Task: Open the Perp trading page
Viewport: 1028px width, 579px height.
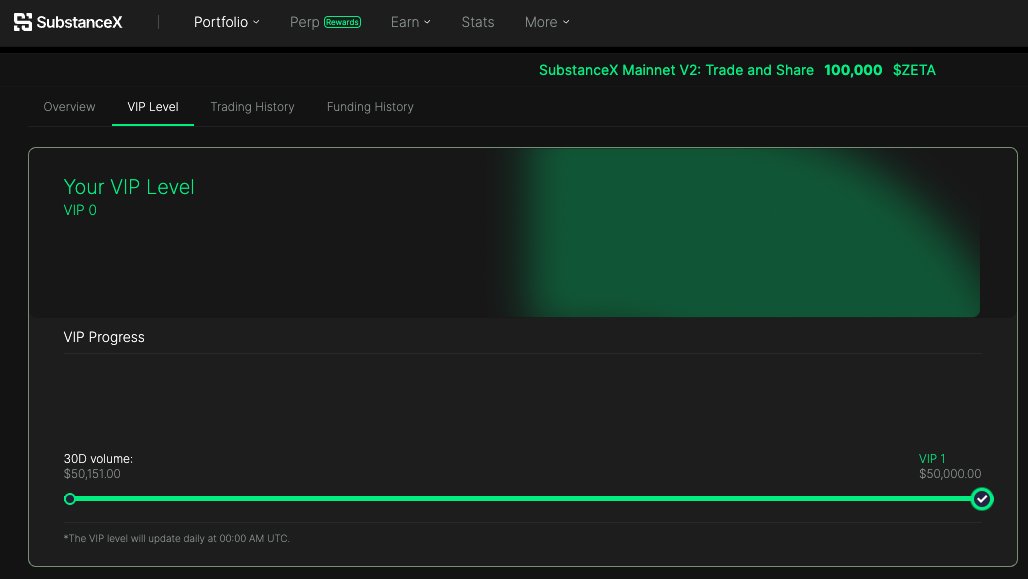Action: click(x=304, y=22)
